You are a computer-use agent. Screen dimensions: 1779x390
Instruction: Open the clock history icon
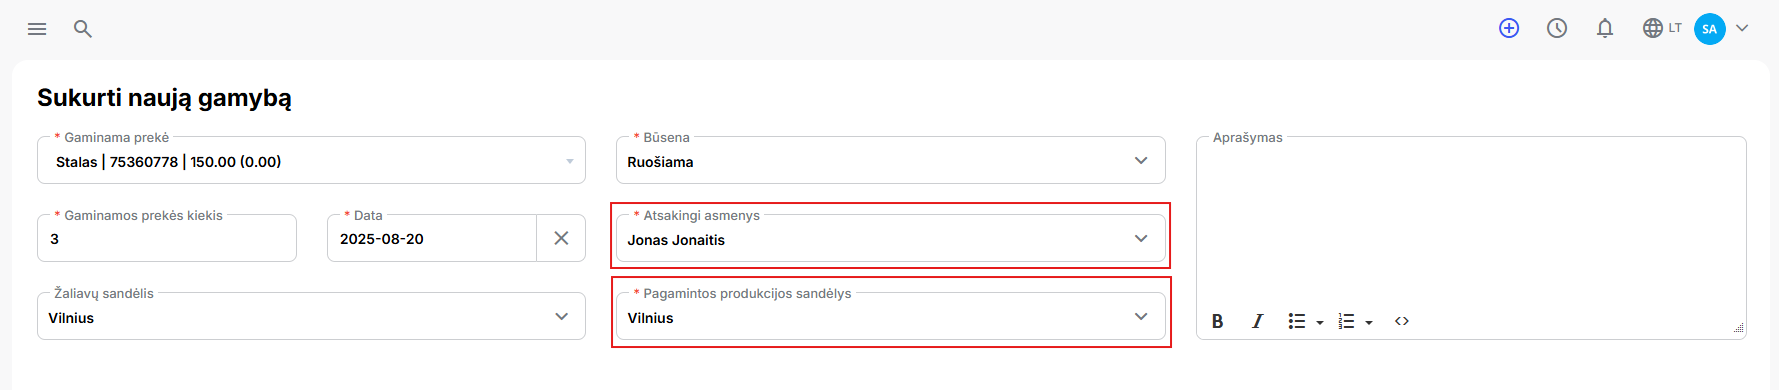coord(1557,28)
